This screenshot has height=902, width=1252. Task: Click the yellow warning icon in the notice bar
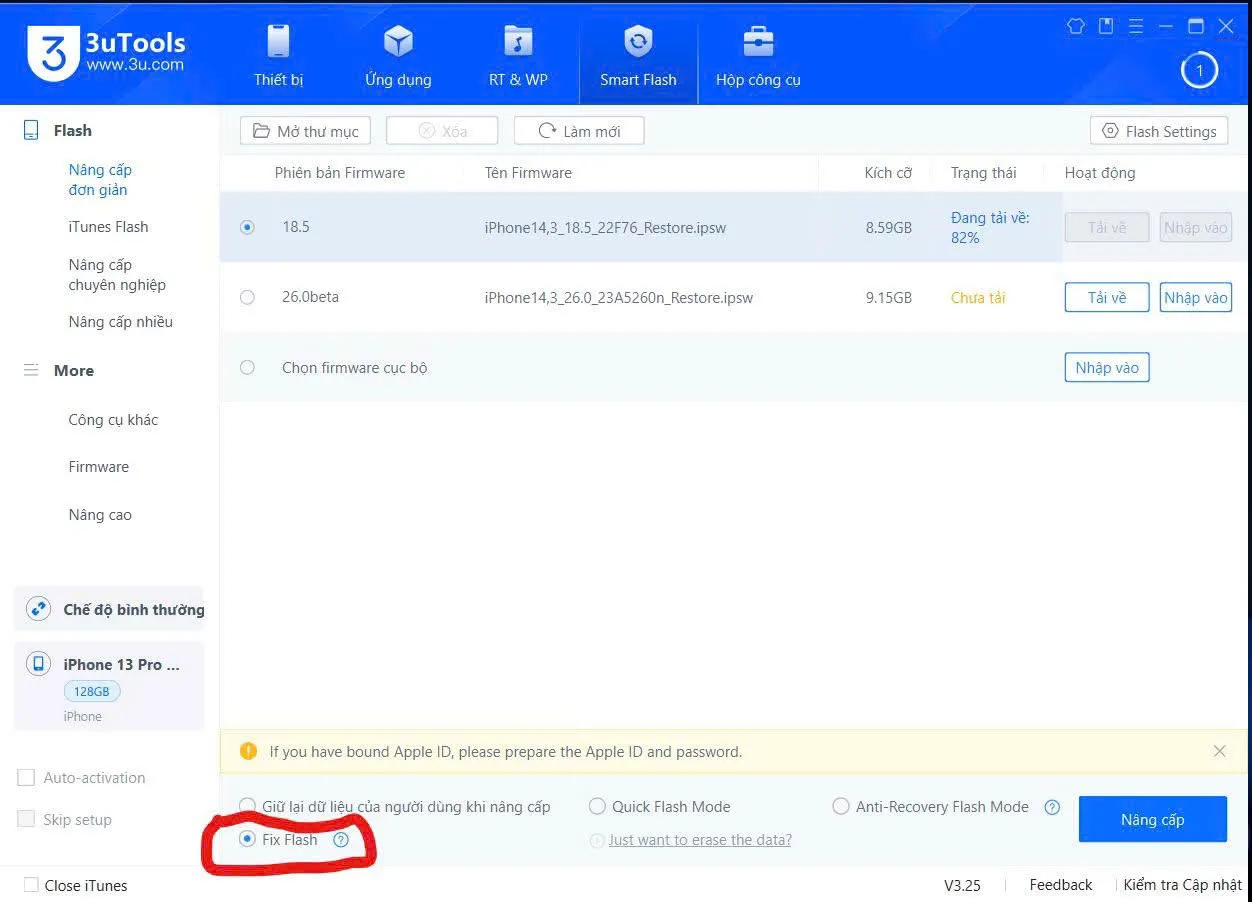[x=248, y=751]
